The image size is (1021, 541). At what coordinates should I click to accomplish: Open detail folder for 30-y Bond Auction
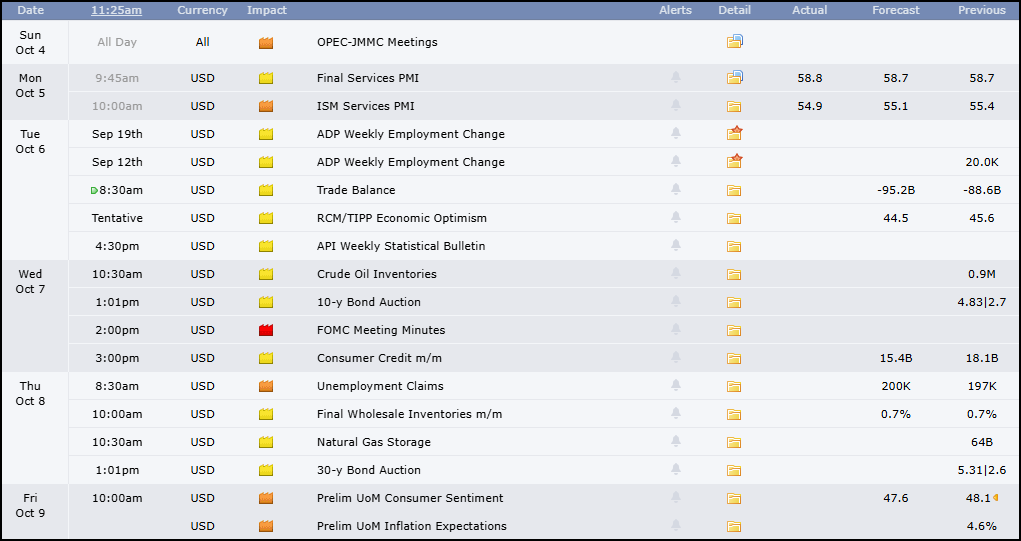click(734, 470)
